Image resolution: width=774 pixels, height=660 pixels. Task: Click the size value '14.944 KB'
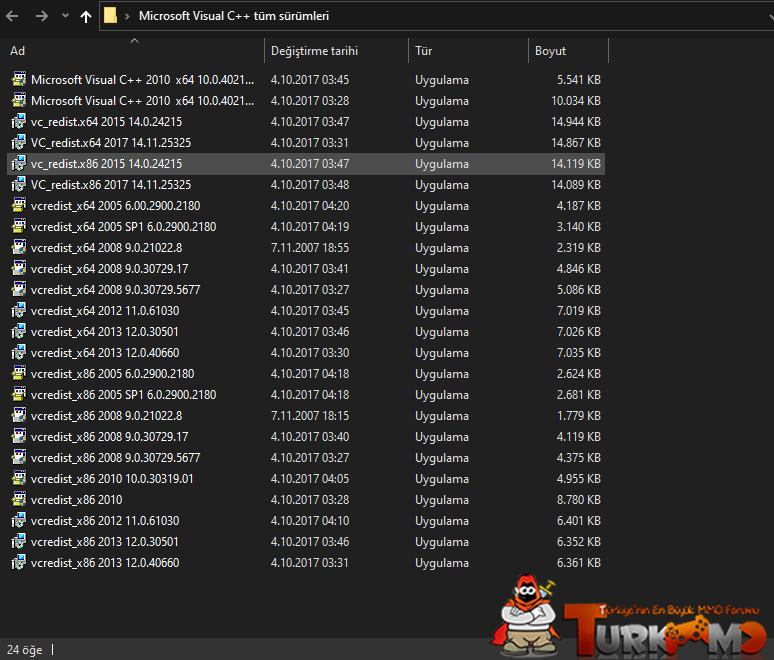click(576, 121)
